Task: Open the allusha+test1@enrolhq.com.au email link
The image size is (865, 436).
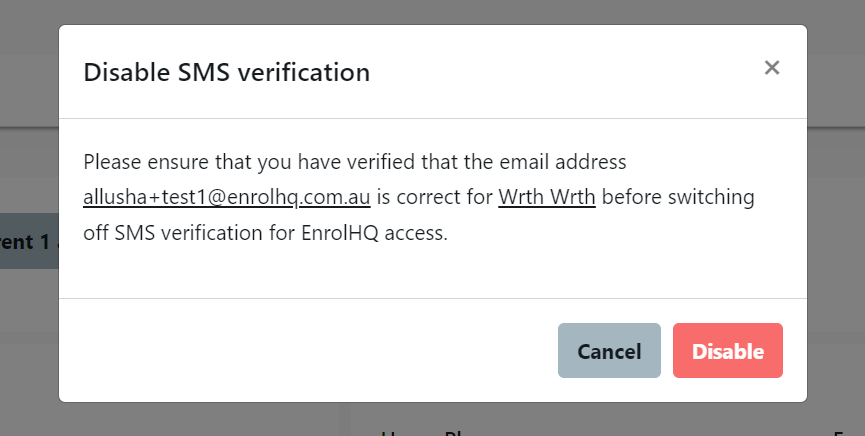Action: click(227, 197)
